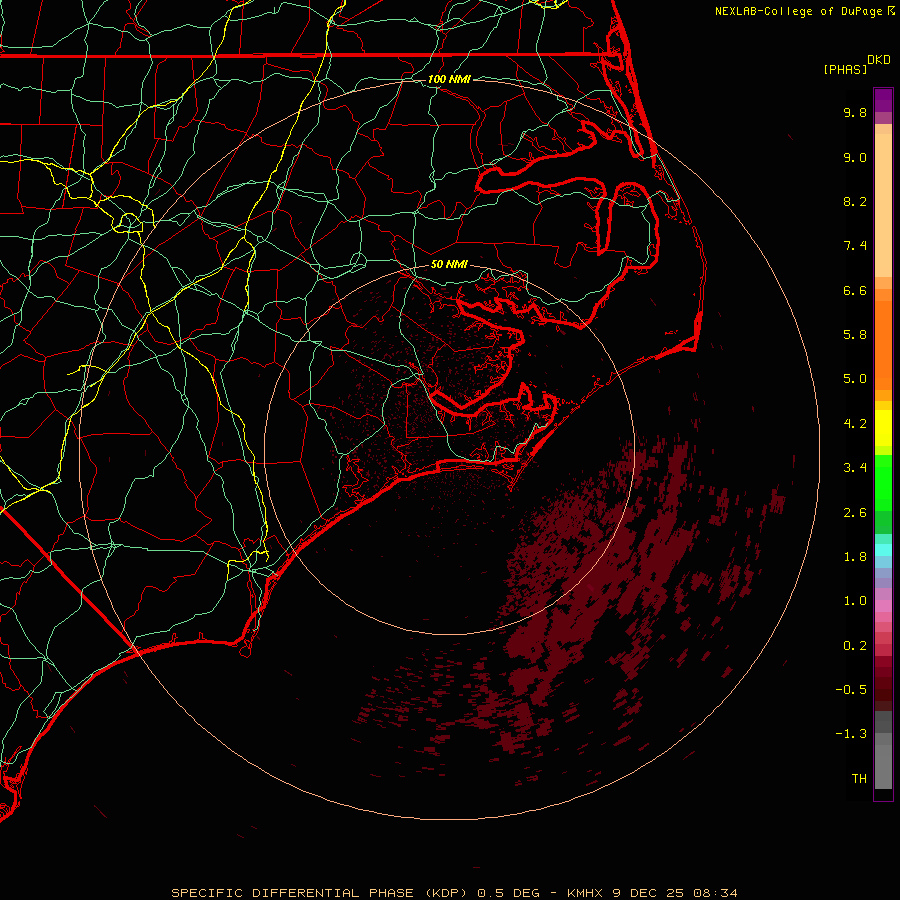
Task: Click the 0.5 DEG elevation text in footer
Action: pos(509,893)
